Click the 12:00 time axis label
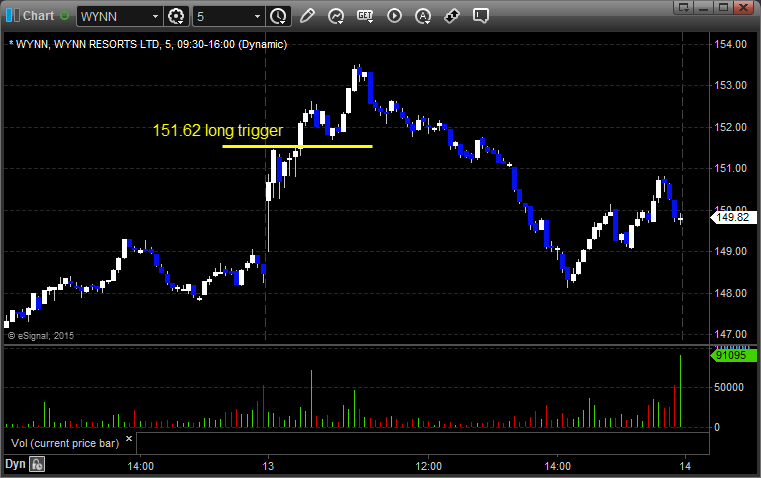The height and width of the screenshot is (478, 761). tap(429, 466)
